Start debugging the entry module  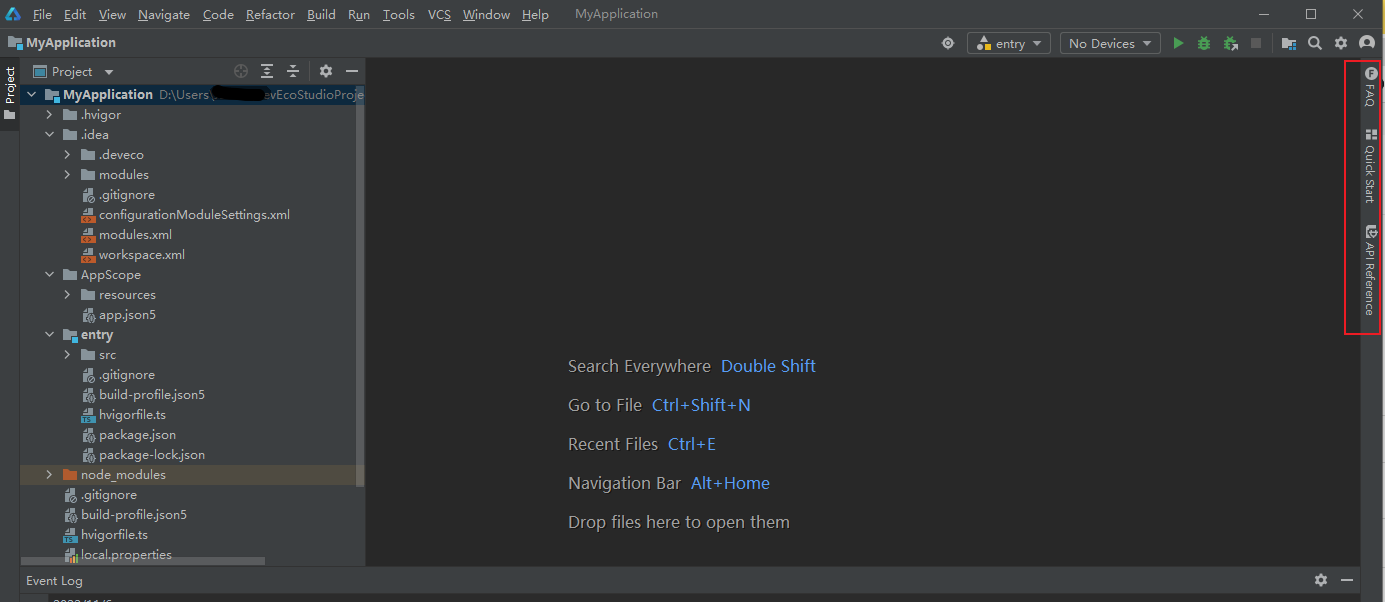click(1204, 43)
